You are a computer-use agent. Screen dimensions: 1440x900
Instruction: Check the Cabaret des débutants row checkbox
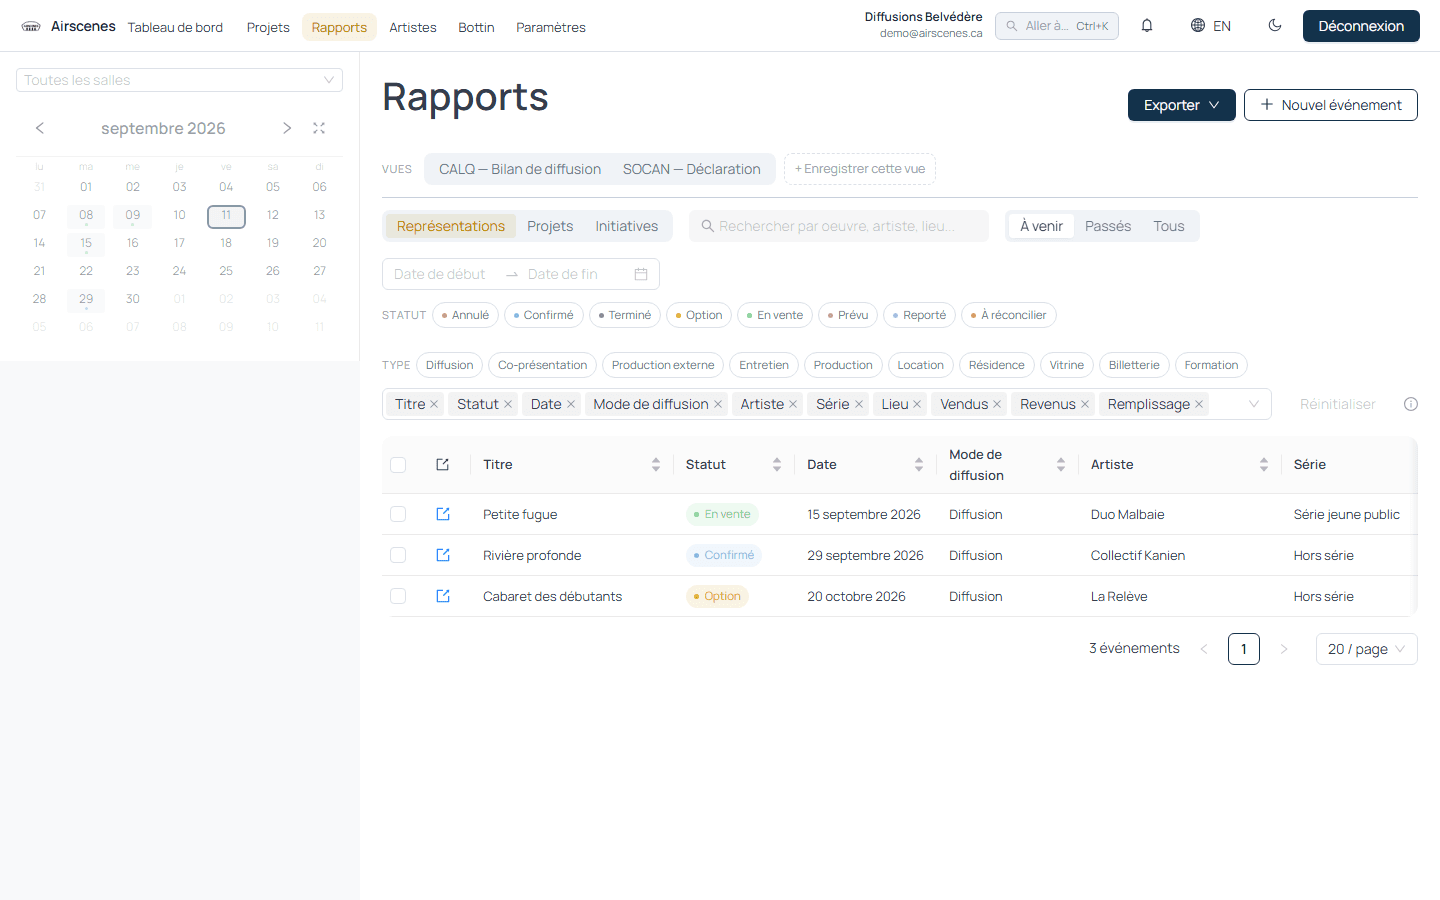click(x=398, y=596)
